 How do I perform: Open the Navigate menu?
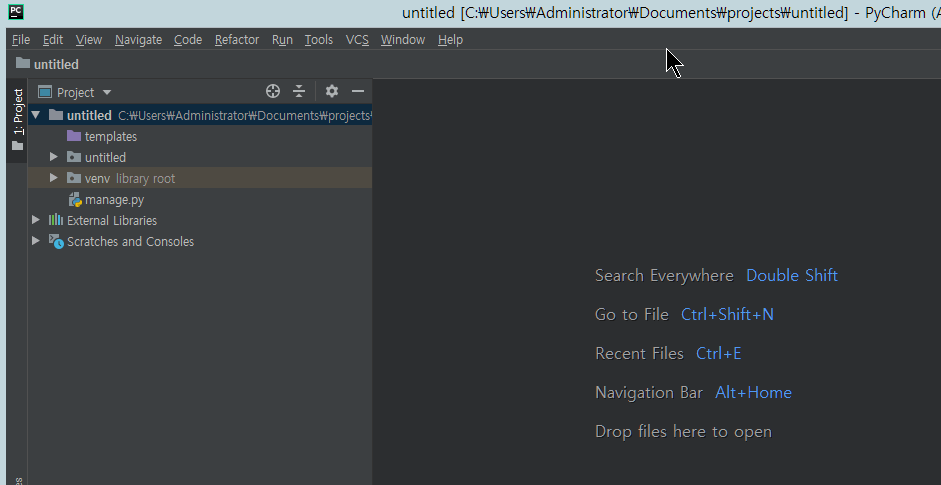pos(139,40)
